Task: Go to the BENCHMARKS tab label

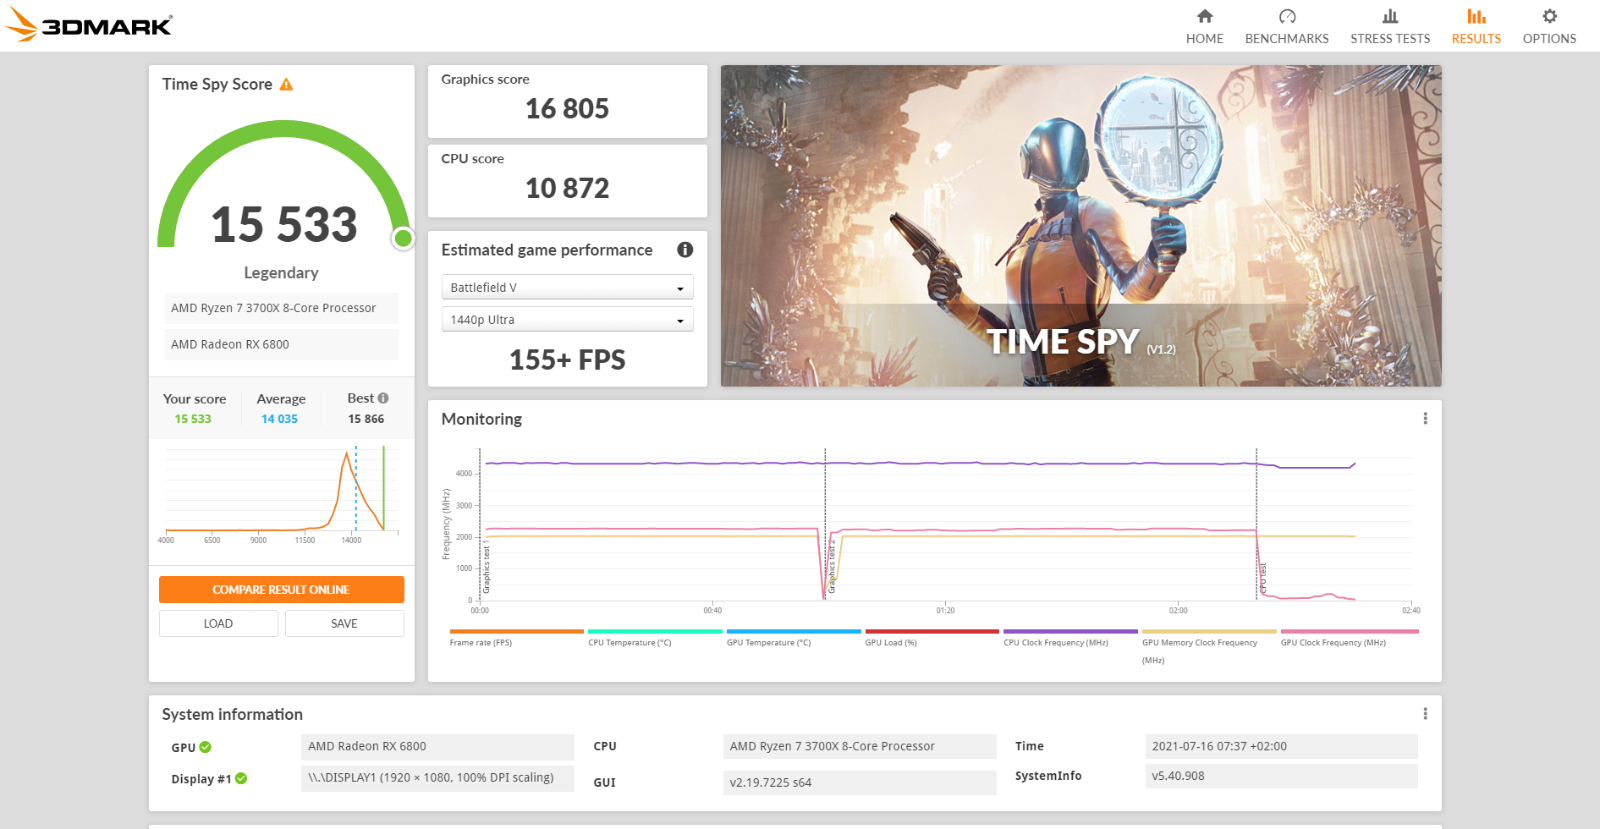Action: tap(1287, 39)
